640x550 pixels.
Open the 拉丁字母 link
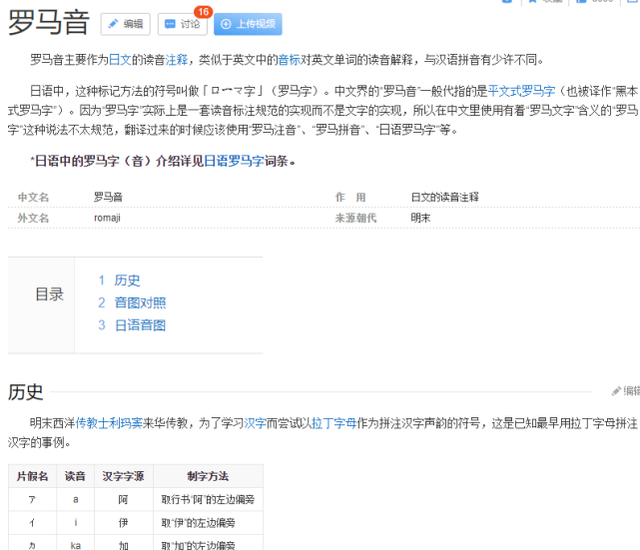(x=334, y=423)
